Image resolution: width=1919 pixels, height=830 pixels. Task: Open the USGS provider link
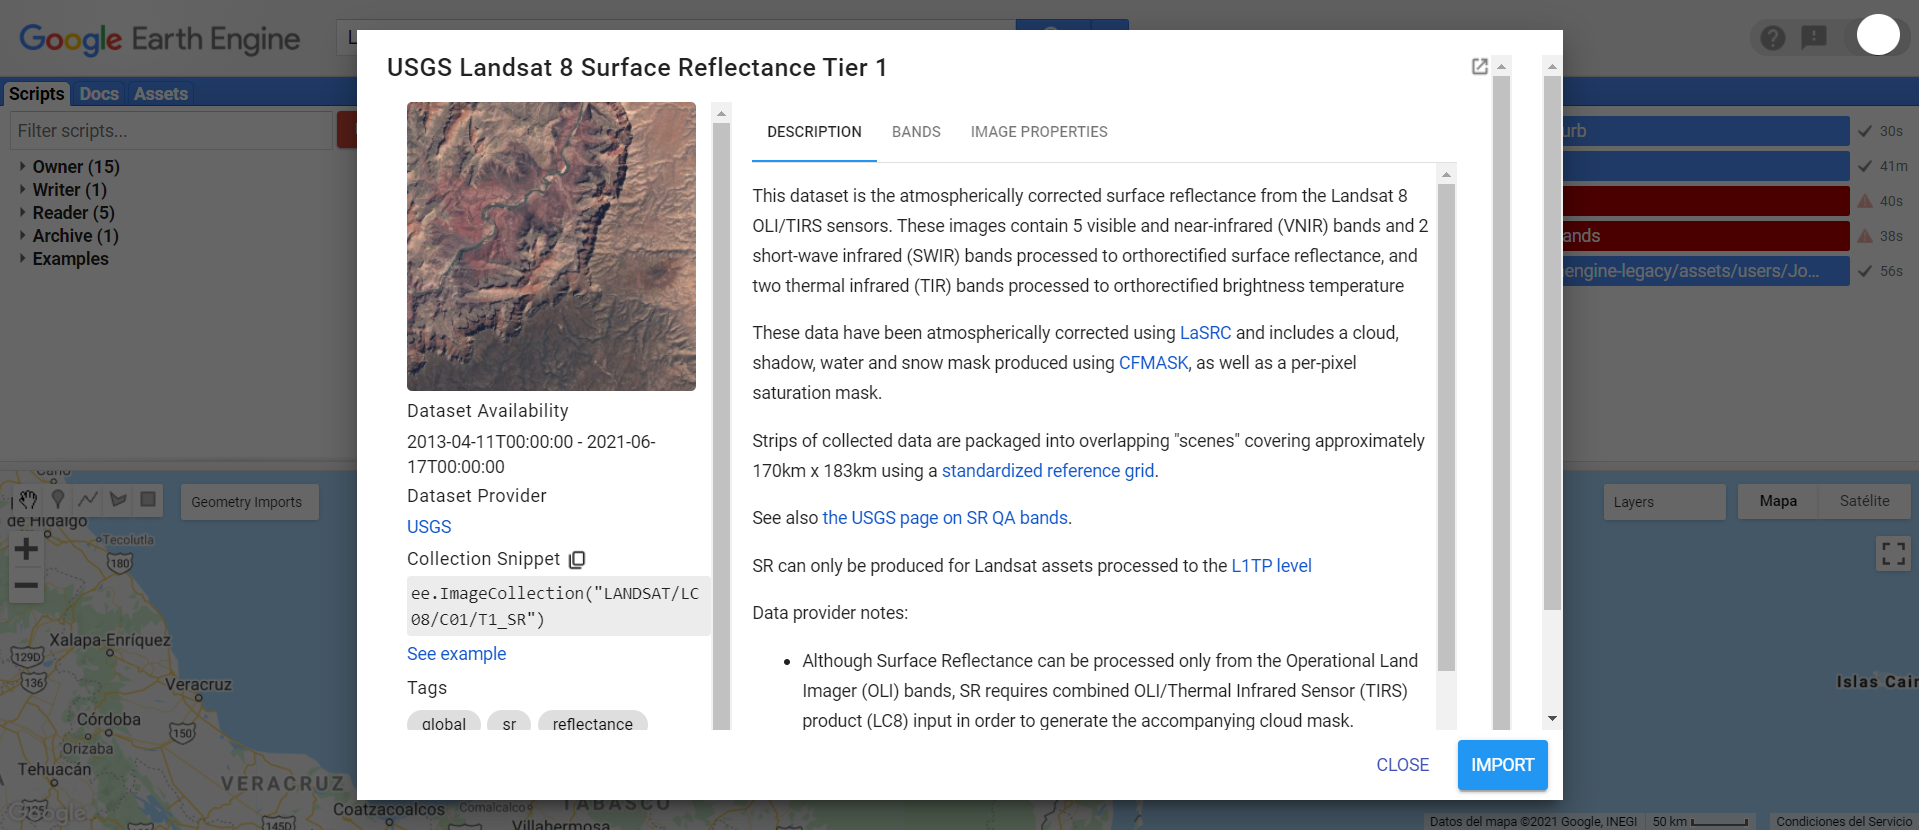429,527
